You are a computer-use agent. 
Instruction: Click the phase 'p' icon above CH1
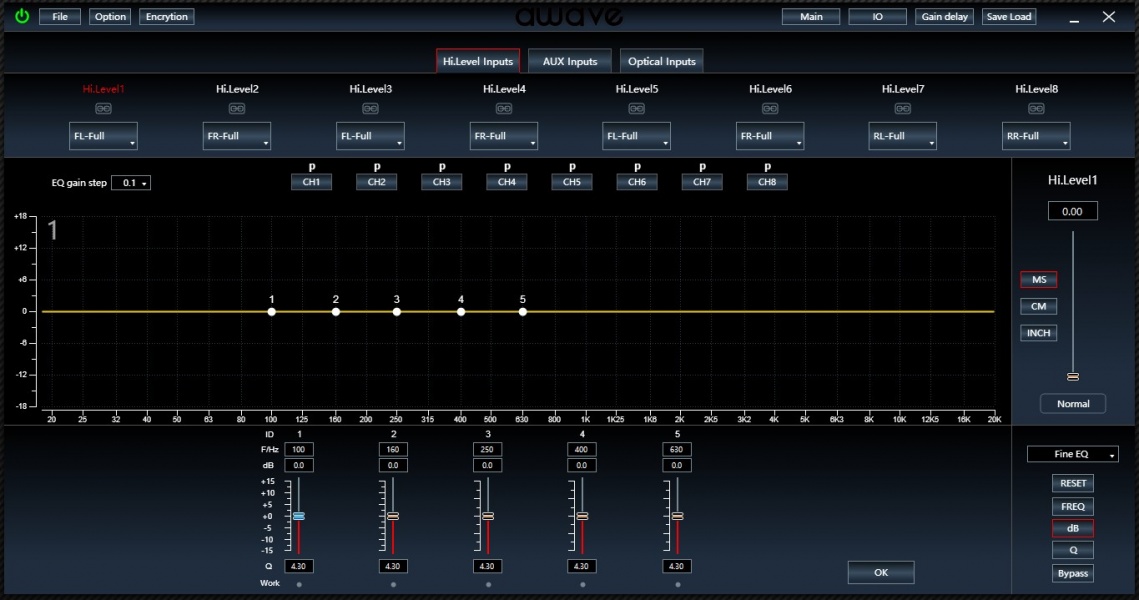(312, 167)
